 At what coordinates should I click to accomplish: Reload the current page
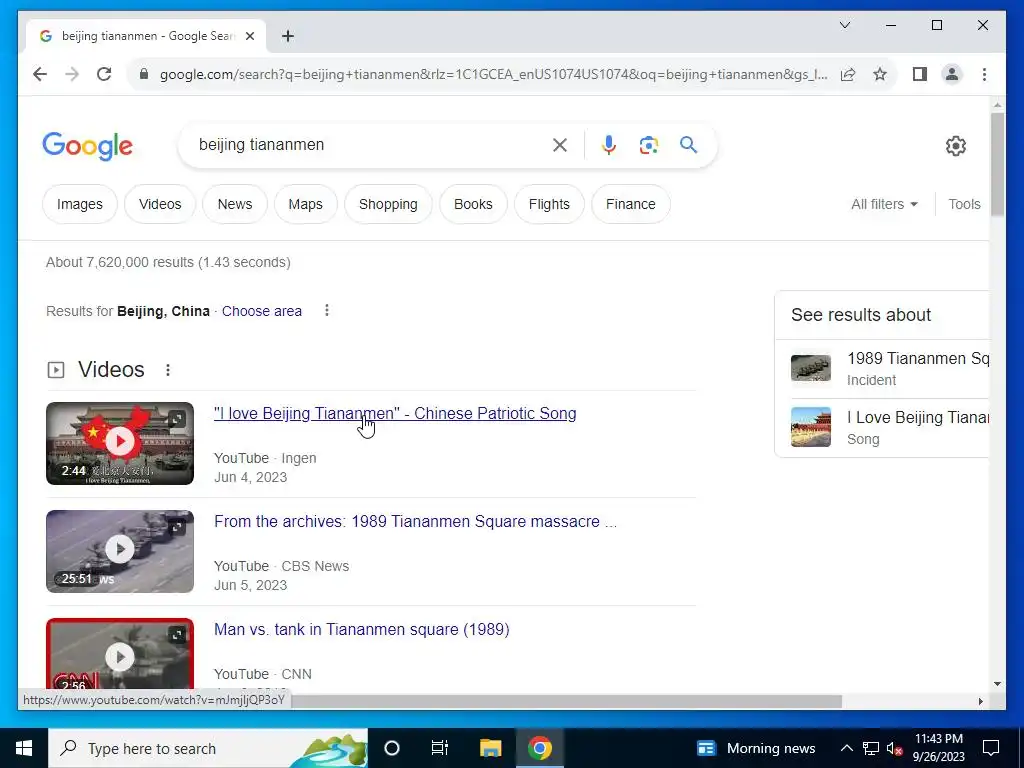(104, 74)
